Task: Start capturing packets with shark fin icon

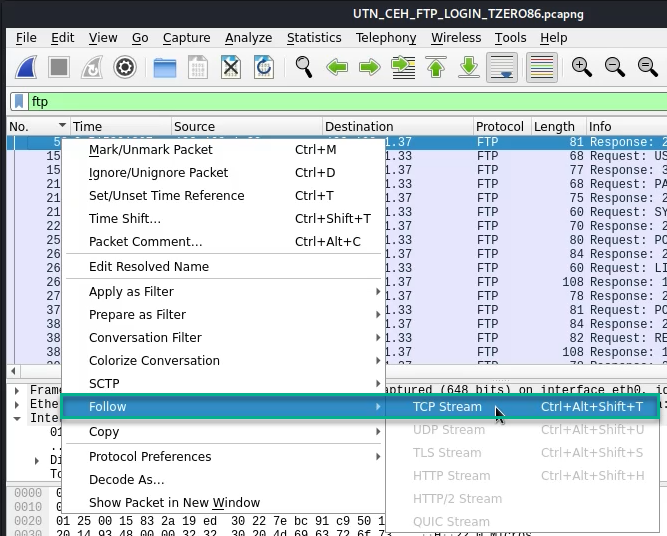Action: pyautogui.click(x=26, y=67)
